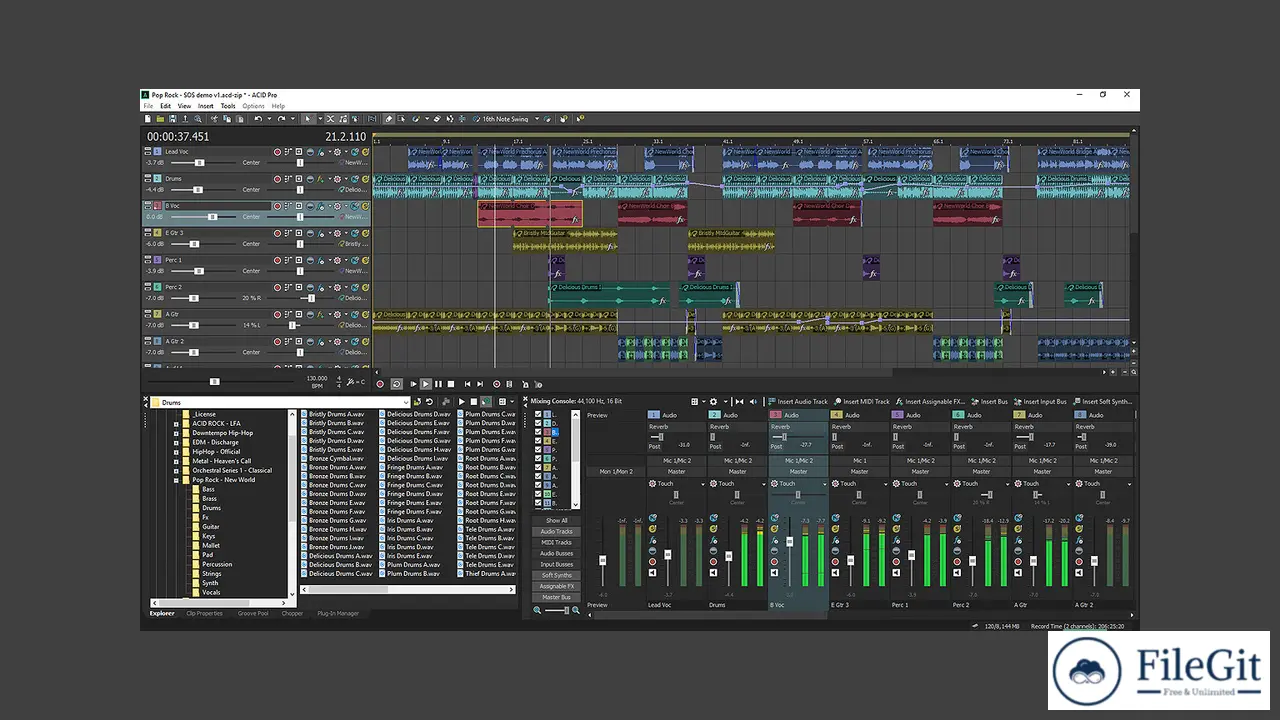The height and width of the screenshot is (720, 1280).
Task: Open the Insert menu
Action: coord(205,106)
